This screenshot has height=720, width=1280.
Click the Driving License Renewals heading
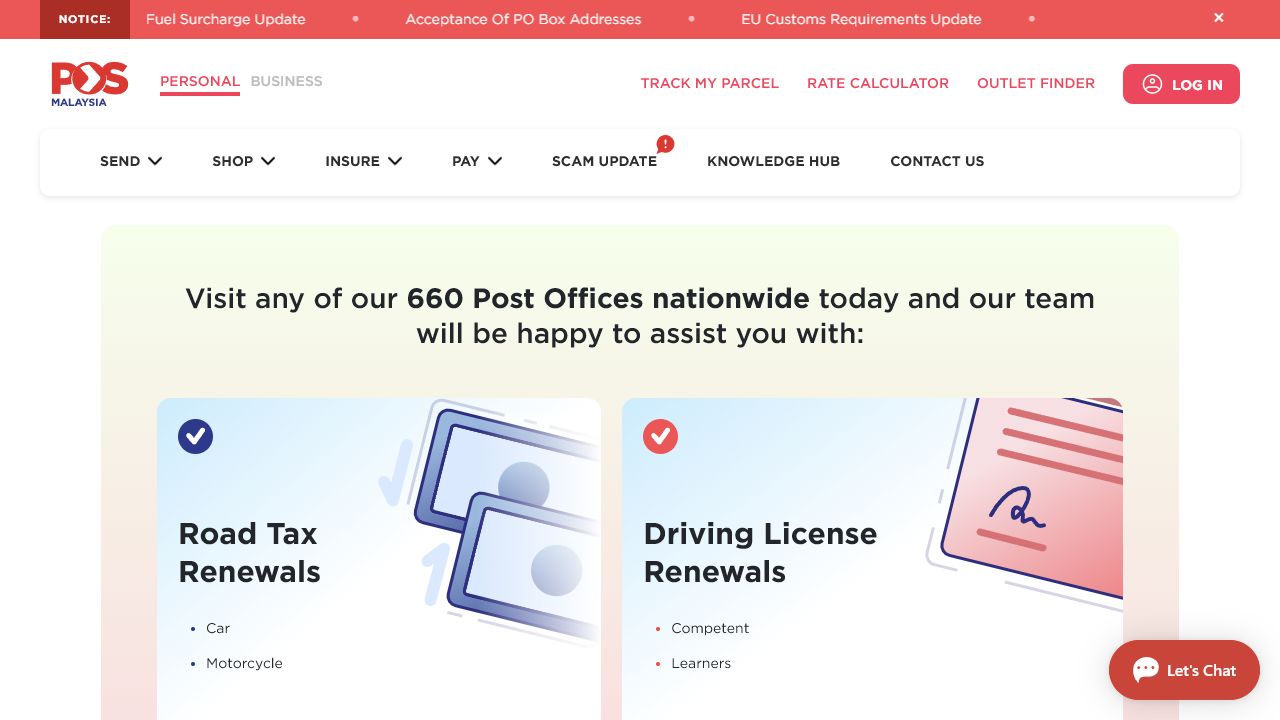coord(760,553)
